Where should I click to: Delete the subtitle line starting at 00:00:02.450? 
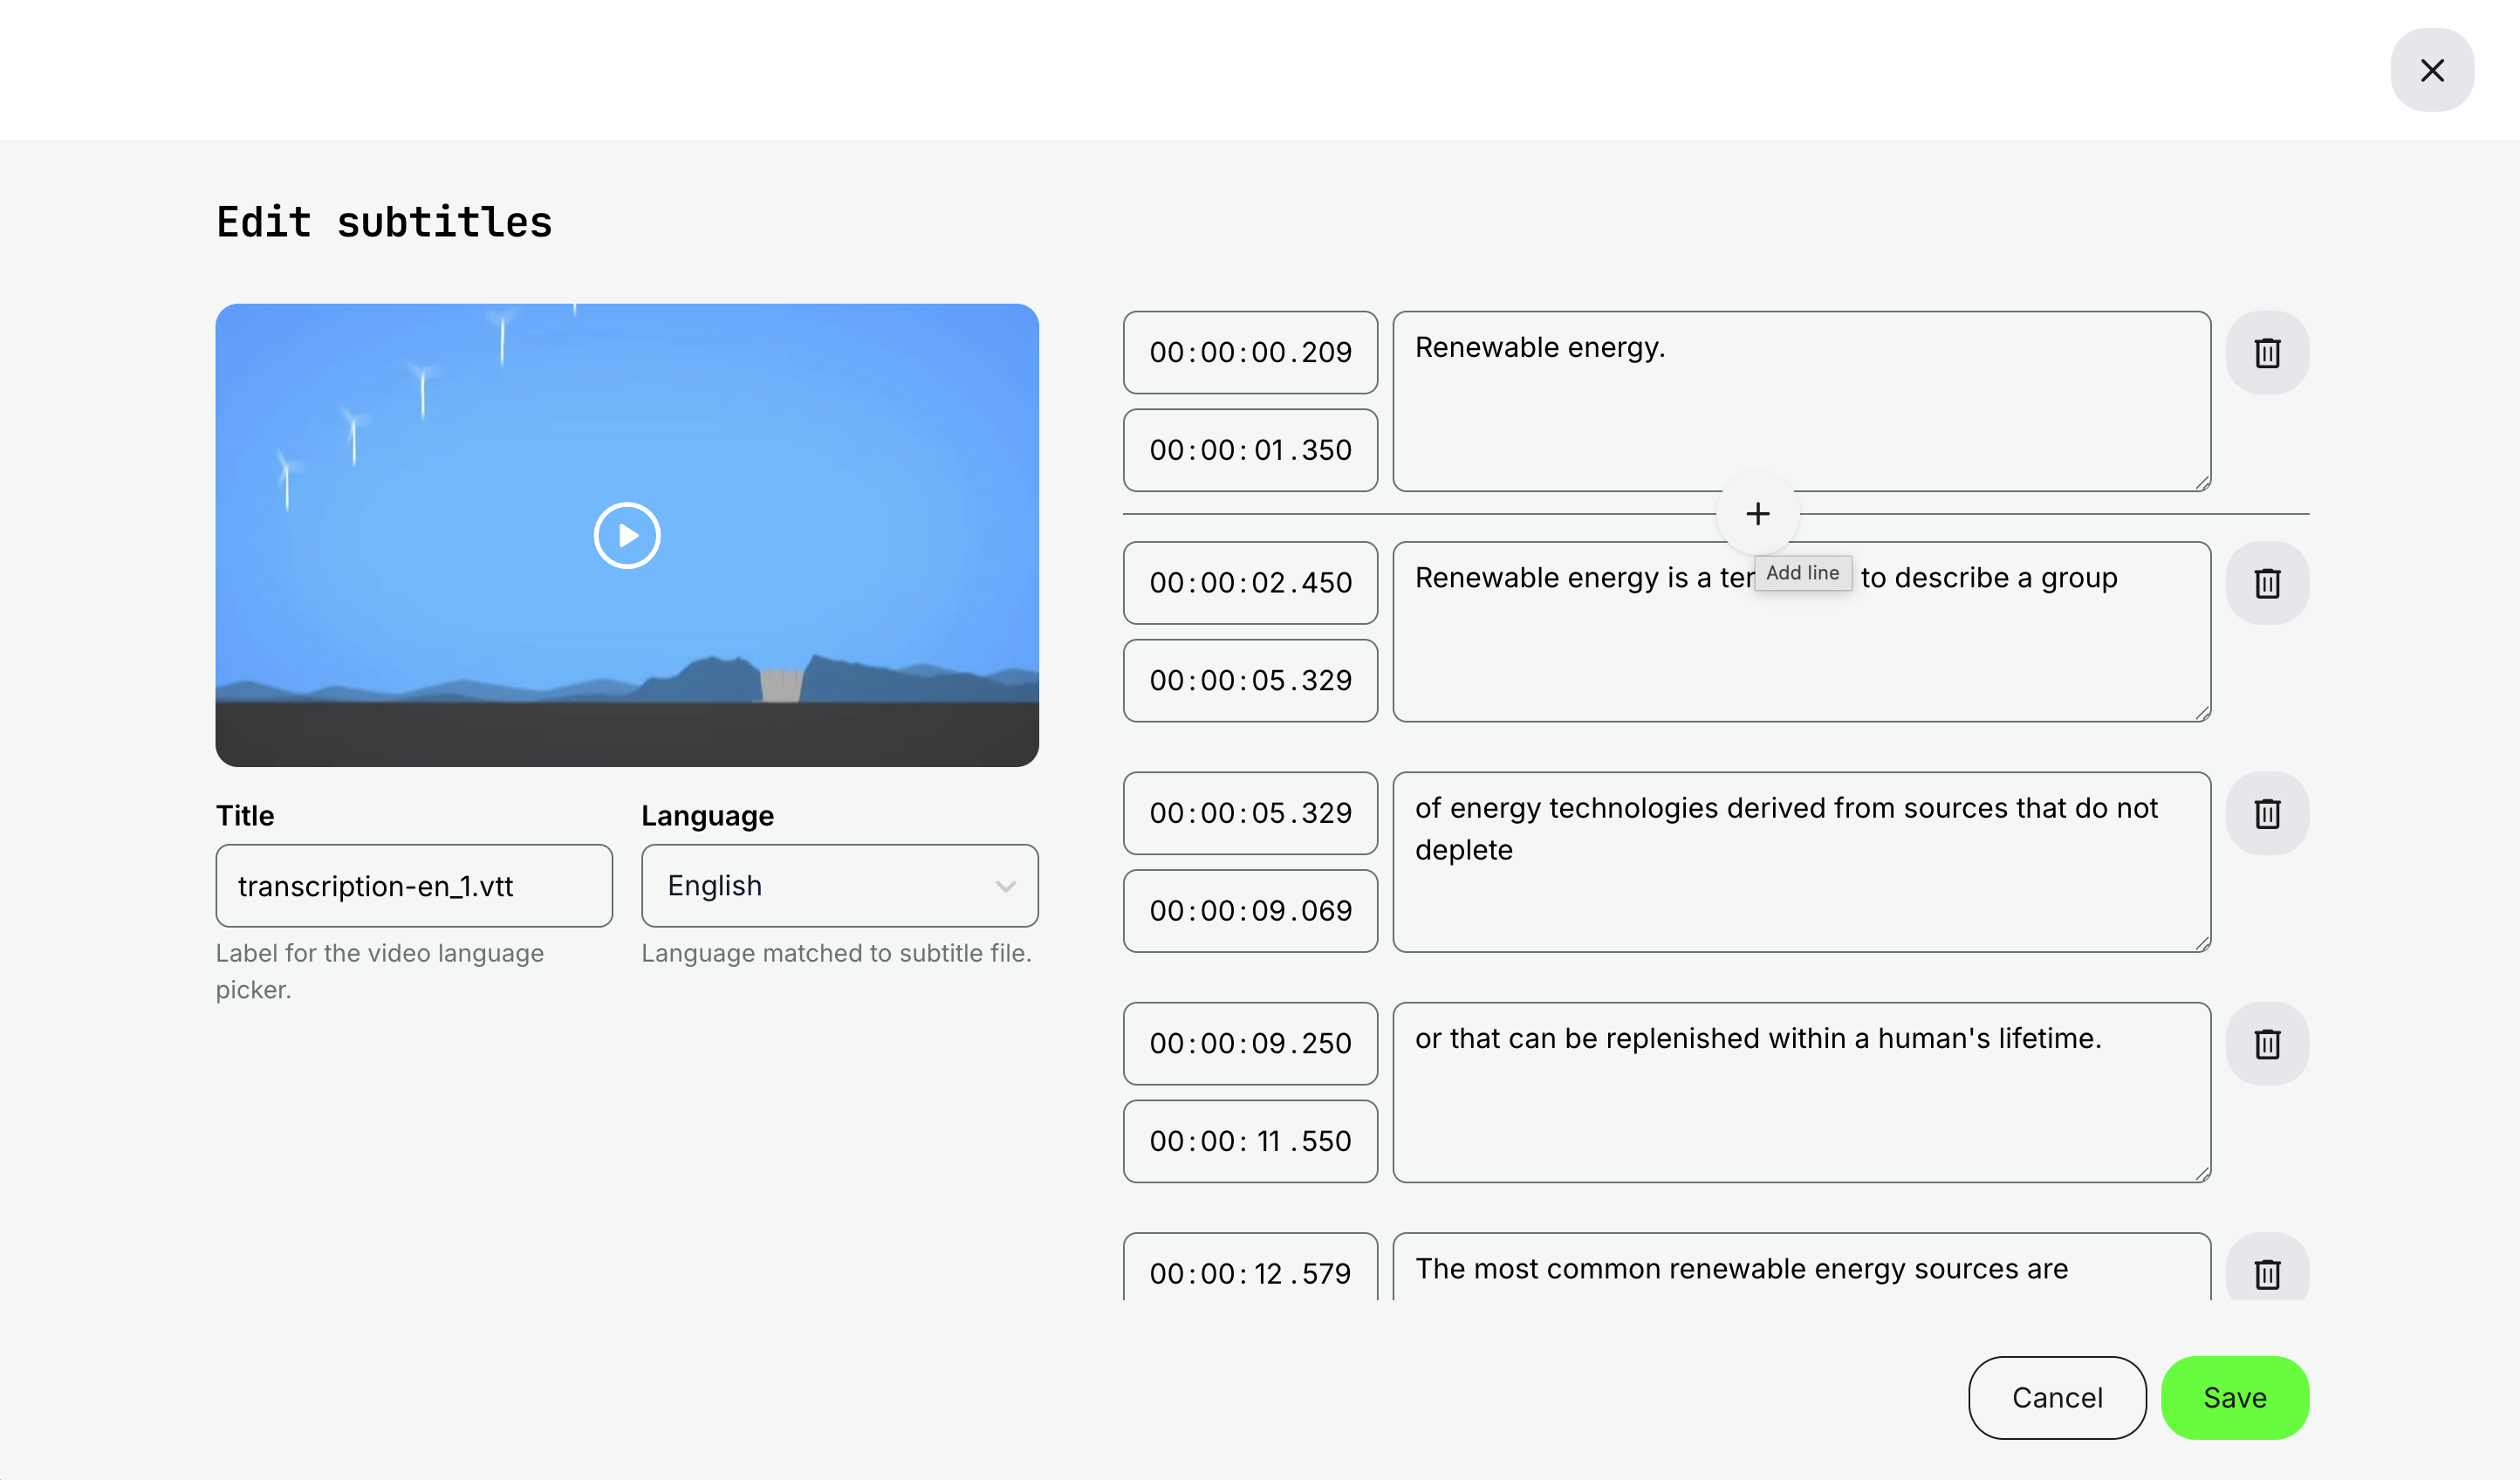click(2267, 583)
